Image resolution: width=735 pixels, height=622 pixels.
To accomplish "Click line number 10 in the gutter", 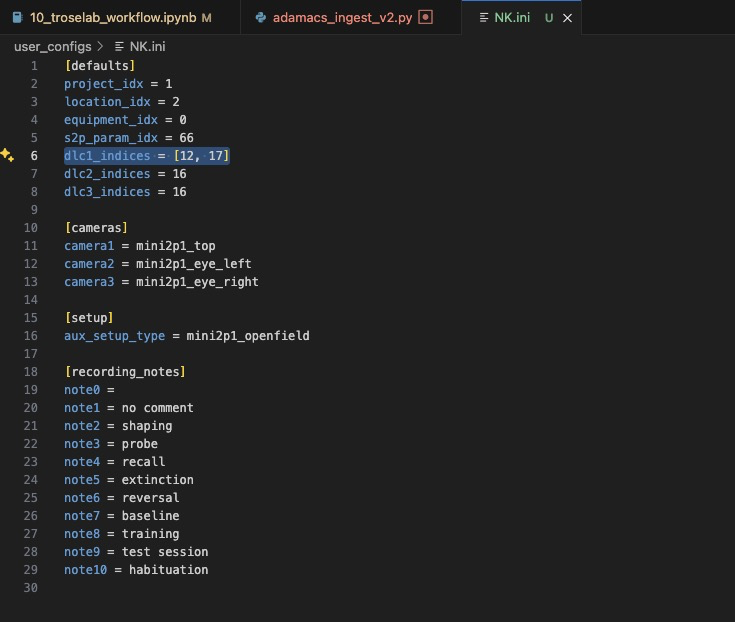I will point(31,228).
